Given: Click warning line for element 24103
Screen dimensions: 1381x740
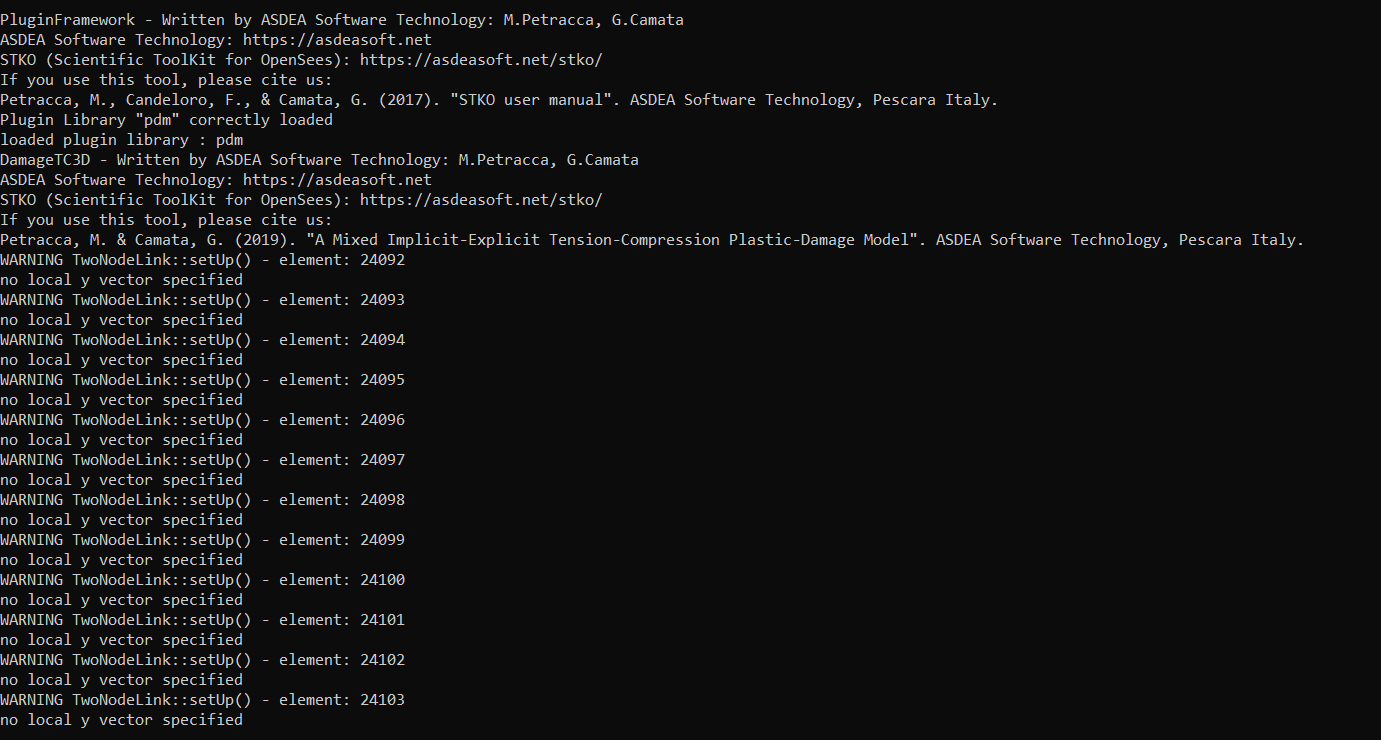Looking at the screenshot, I should pos(203,700).
